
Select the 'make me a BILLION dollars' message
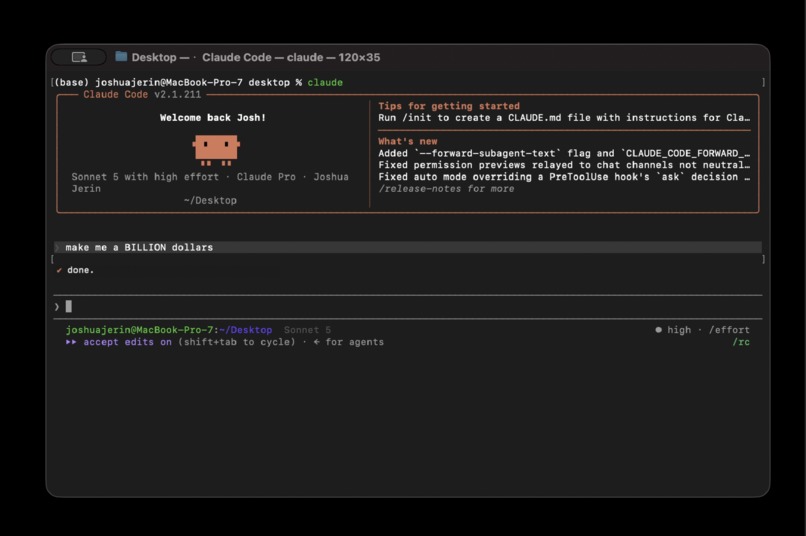[x=408, y=248]
